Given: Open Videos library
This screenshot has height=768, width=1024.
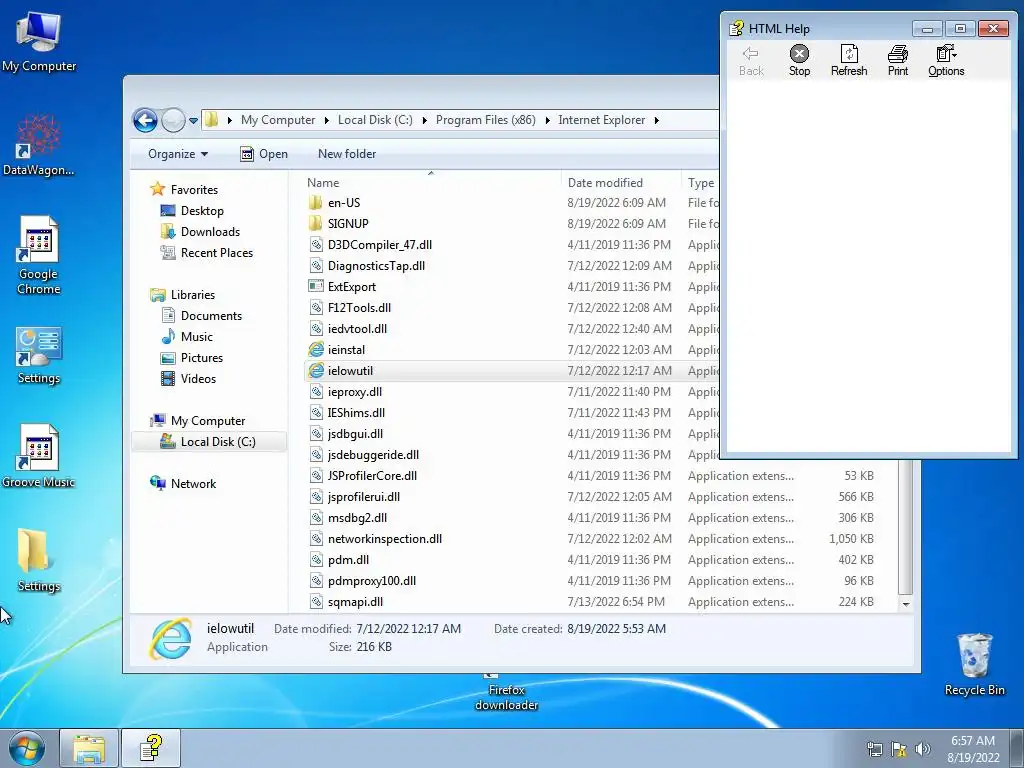Looking at the screenshot, I should click(198, 379).
